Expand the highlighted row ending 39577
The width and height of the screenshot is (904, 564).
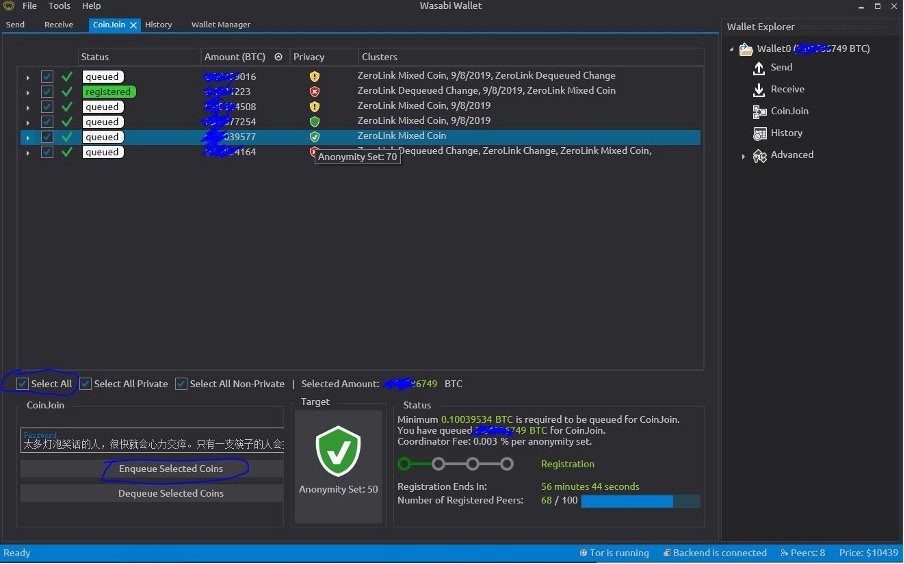[28, 137]
